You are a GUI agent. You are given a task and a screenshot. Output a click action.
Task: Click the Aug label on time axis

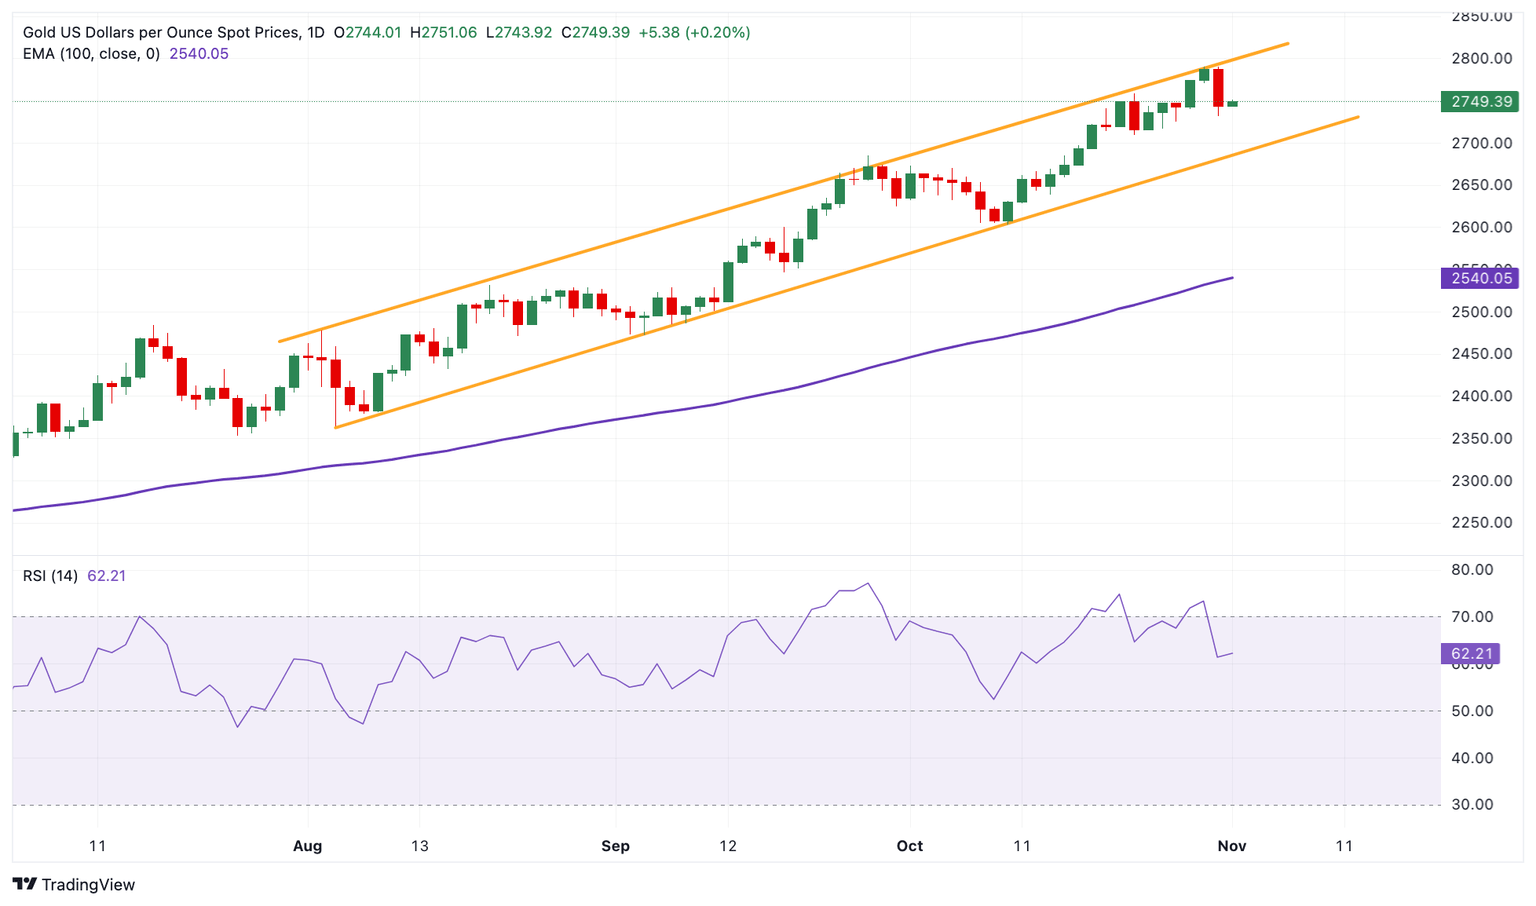[x=307, y=846]
